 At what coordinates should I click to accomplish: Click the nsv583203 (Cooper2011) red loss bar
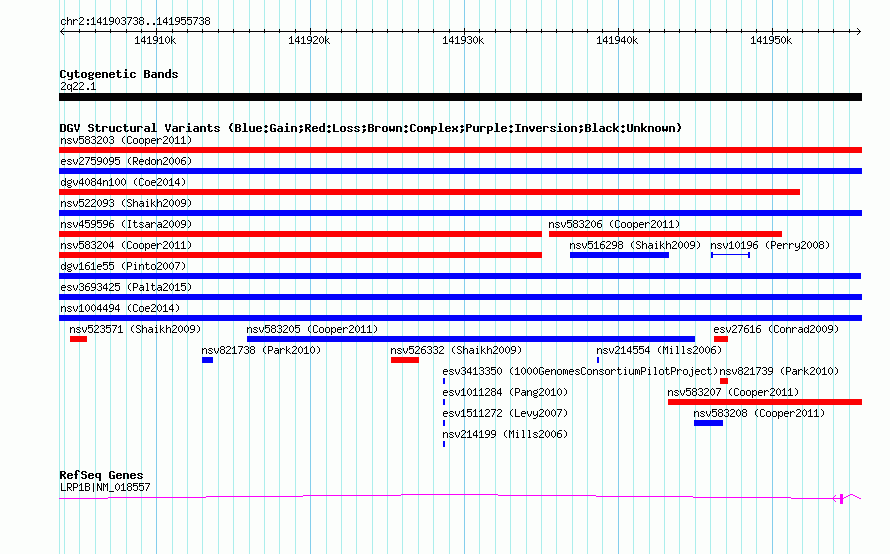(x=460, y=150)
